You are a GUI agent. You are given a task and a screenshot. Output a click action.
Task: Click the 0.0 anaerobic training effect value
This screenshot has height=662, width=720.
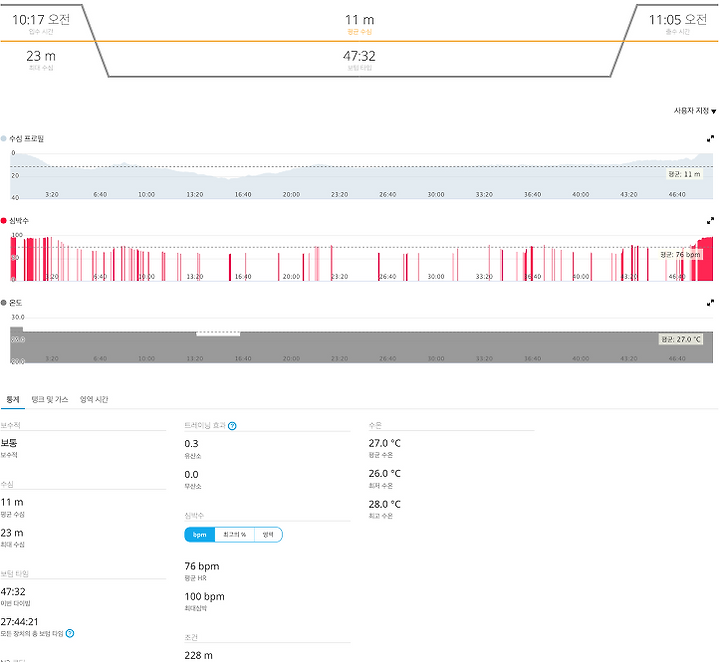click(191, 475)
